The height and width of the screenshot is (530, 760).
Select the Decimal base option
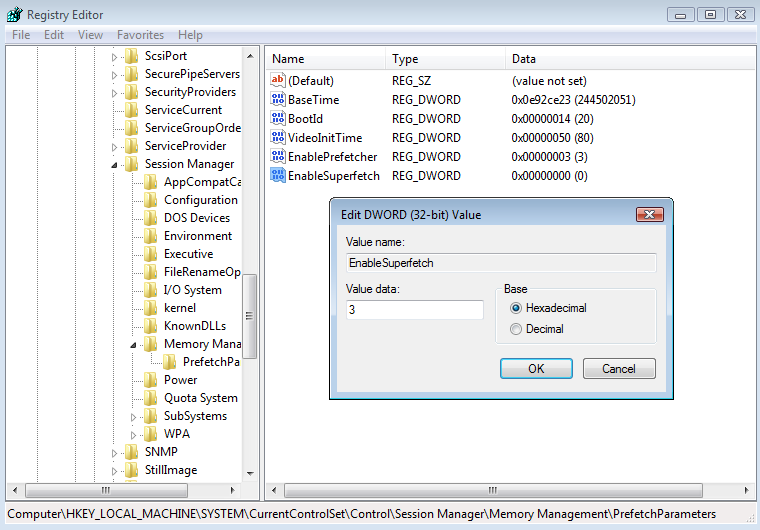click(516, 329)
